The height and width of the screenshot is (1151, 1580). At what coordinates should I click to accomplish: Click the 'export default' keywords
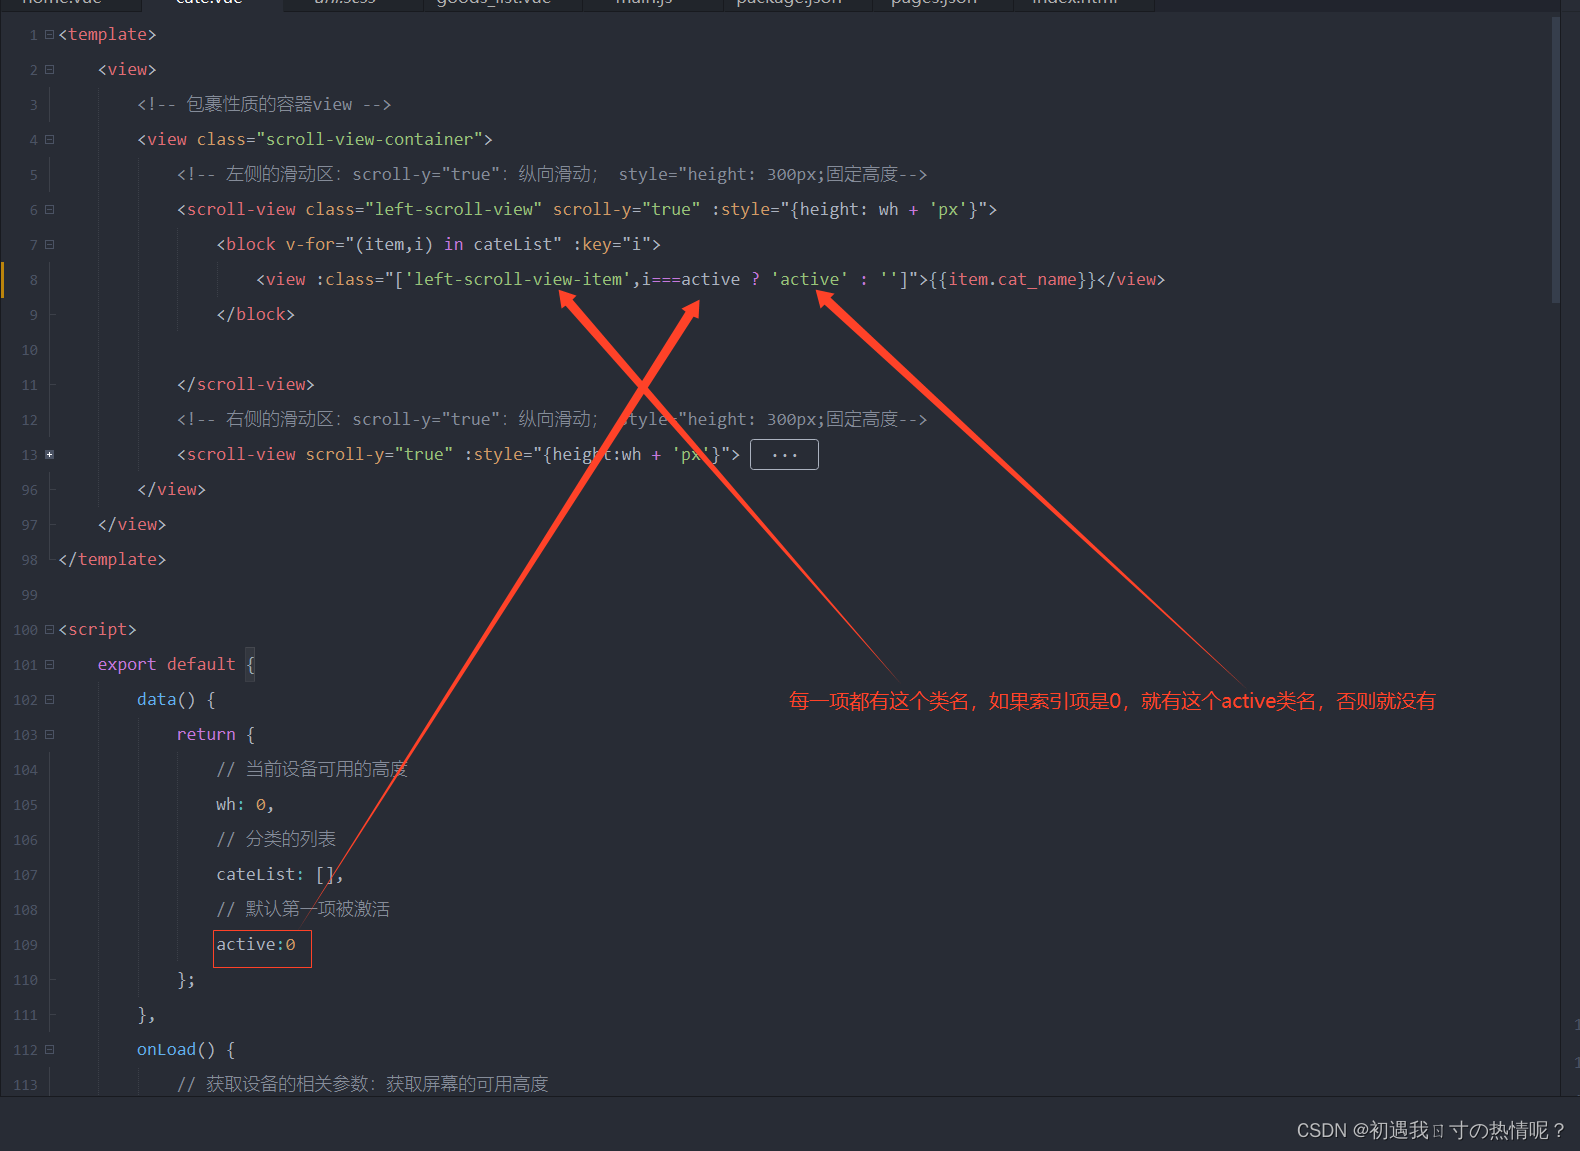click(x=166, y=665)
